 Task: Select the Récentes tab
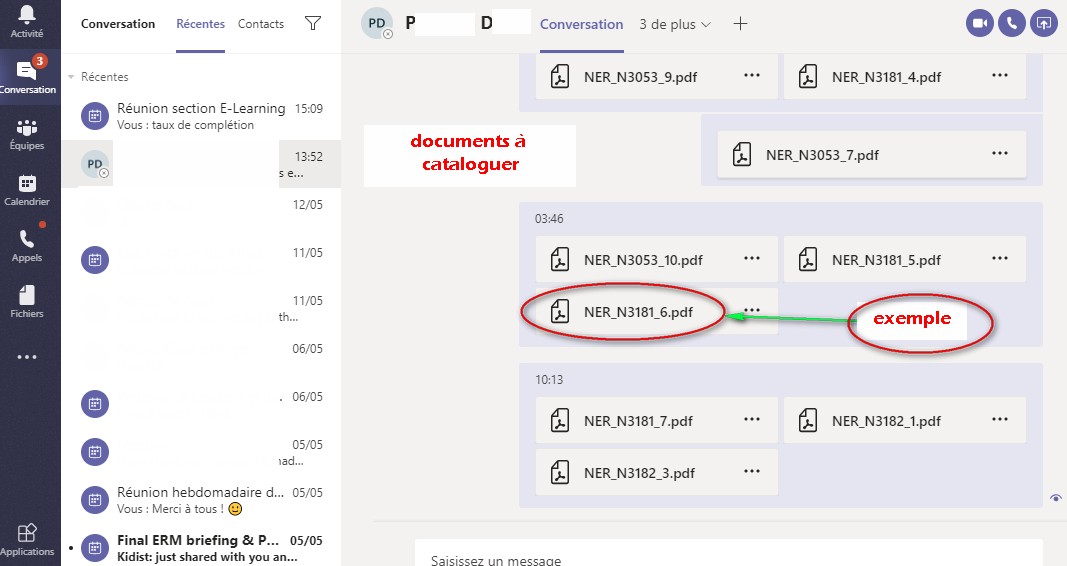[200, 24]
